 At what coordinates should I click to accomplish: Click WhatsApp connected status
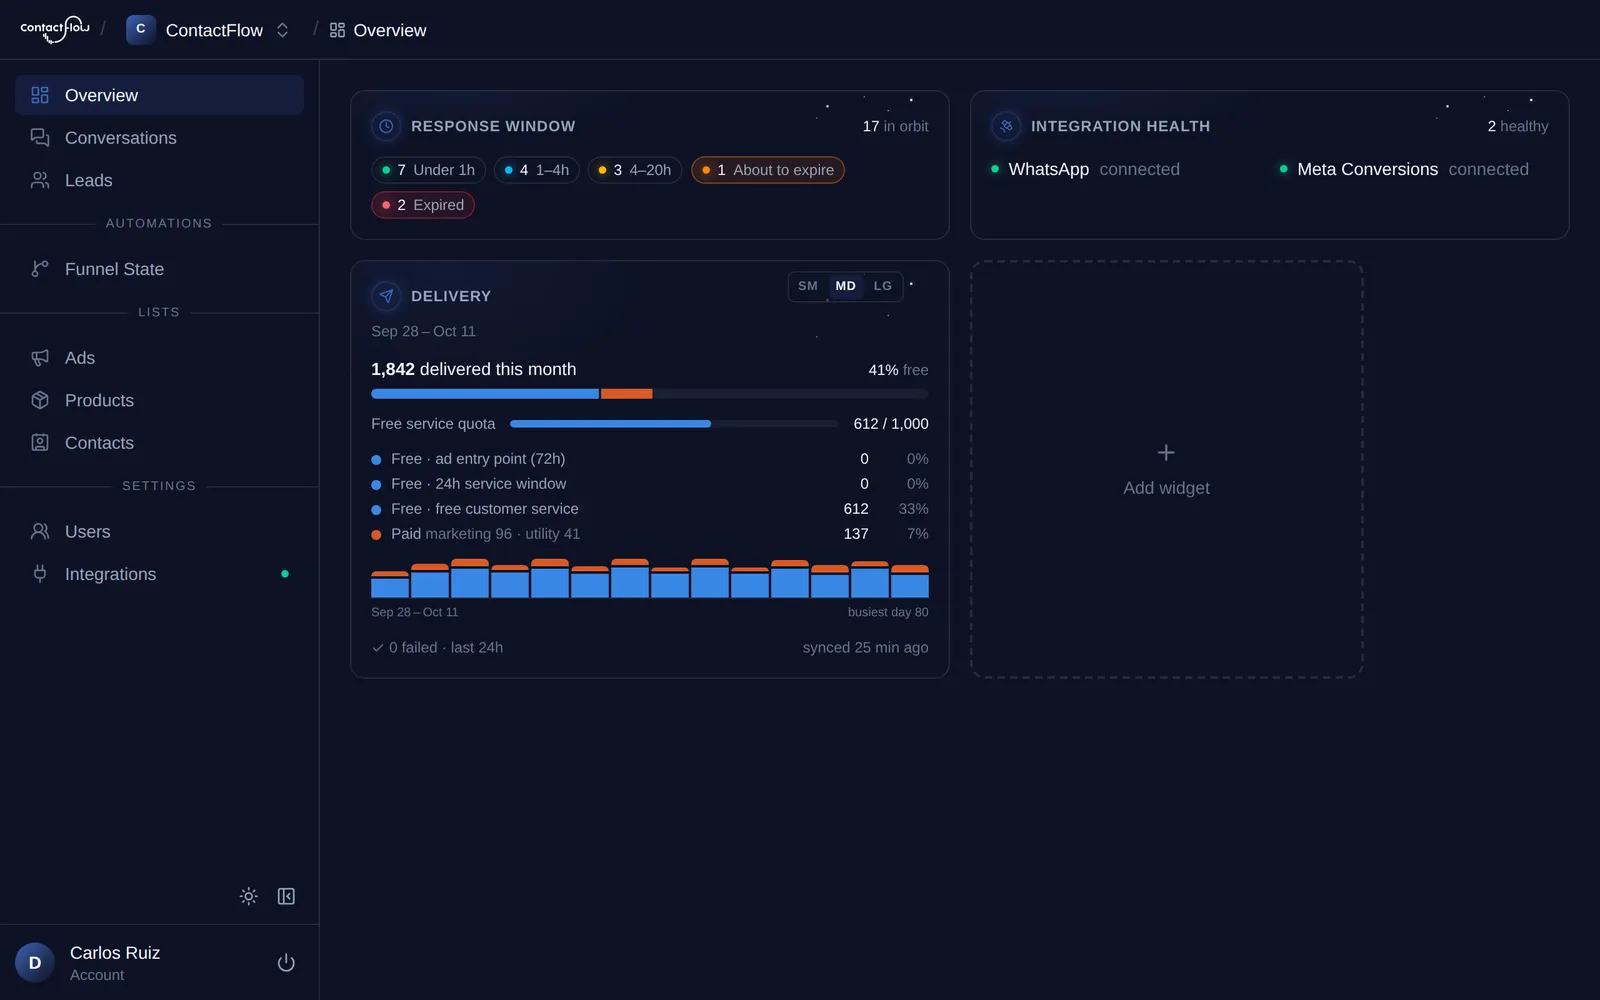tap(1085, 169)
